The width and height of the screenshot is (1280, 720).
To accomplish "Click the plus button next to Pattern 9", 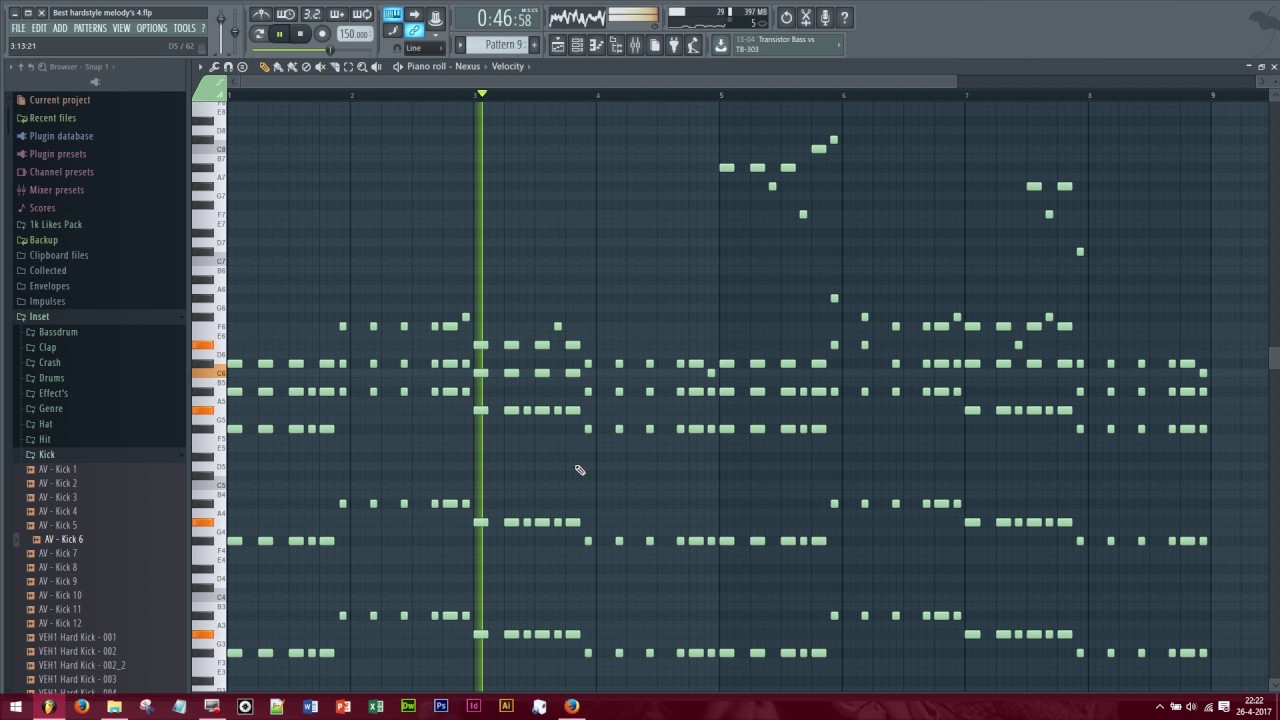I will [x=534, y=44].
